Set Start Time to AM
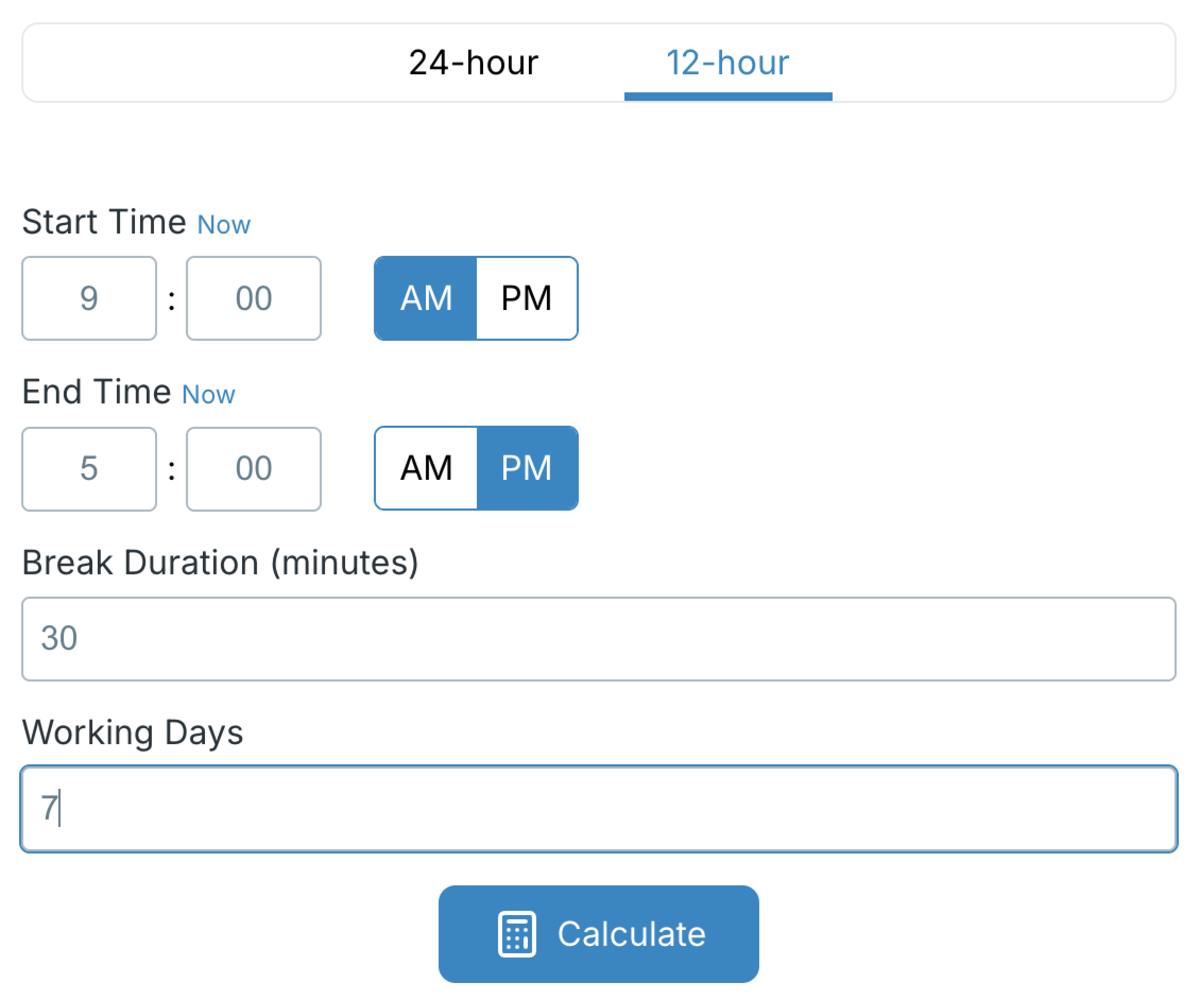Image resolution: width=1200 pixels, height=1000 pixels. click(426, 298)
